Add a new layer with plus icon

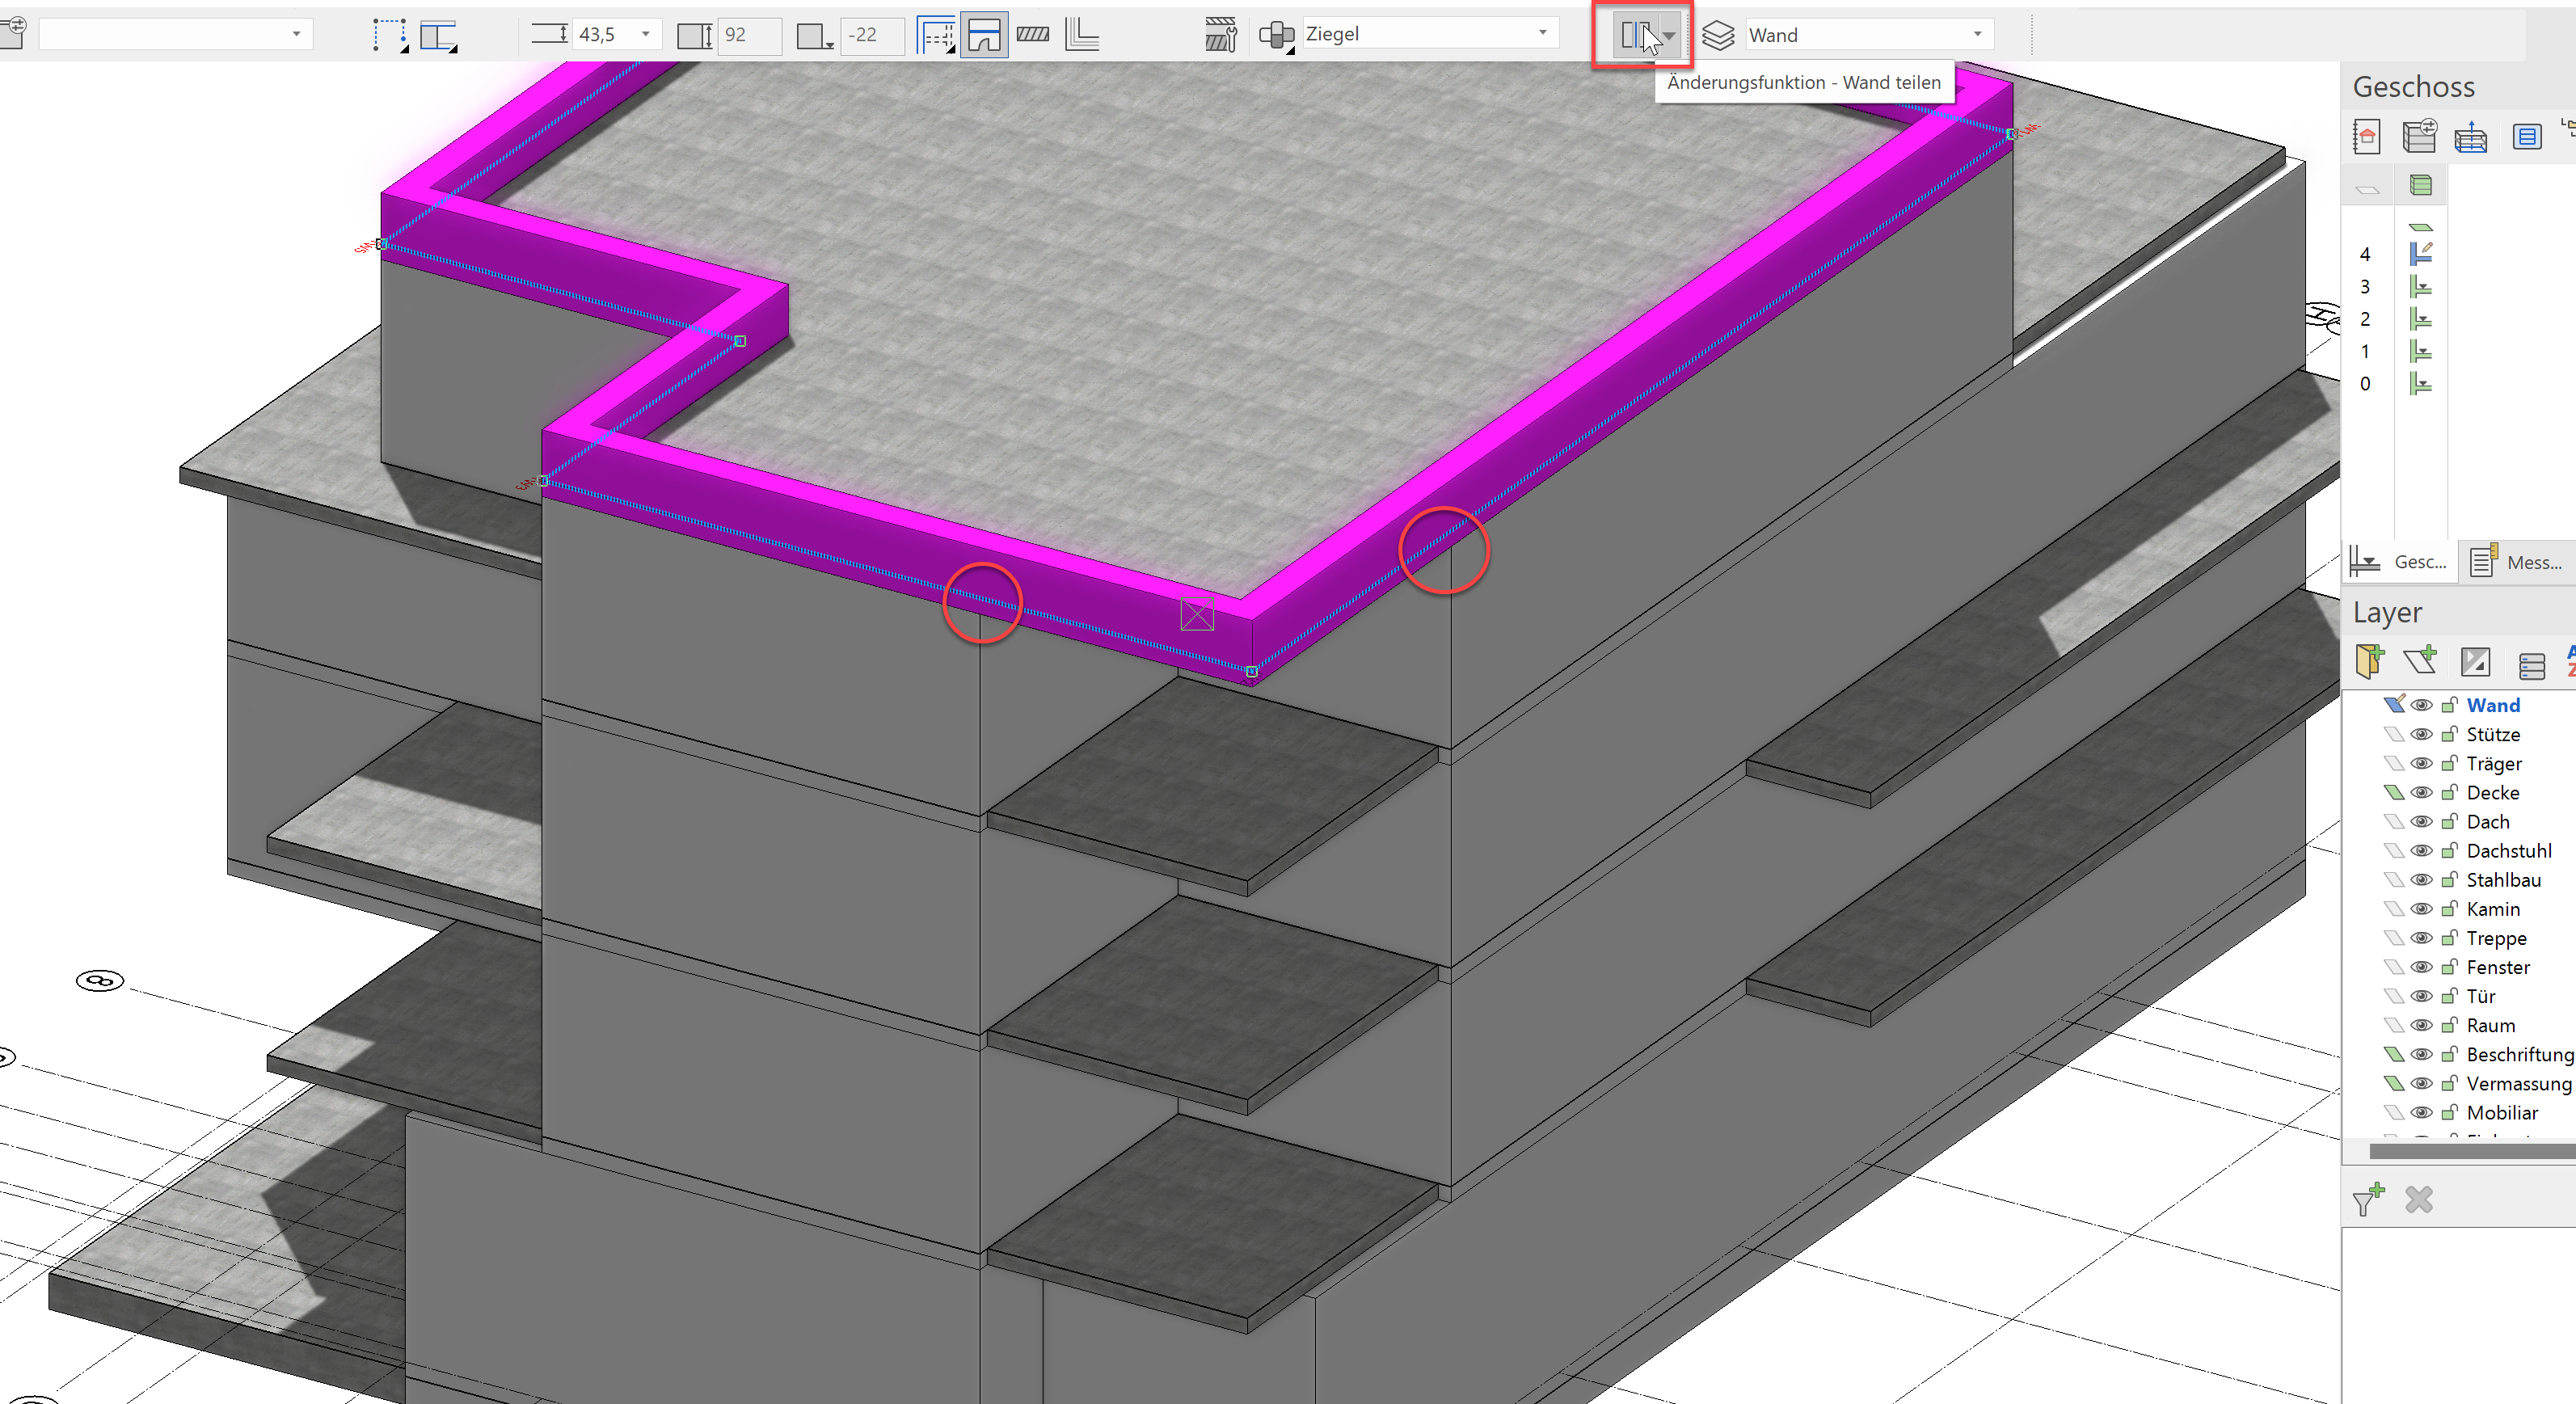2419,660
